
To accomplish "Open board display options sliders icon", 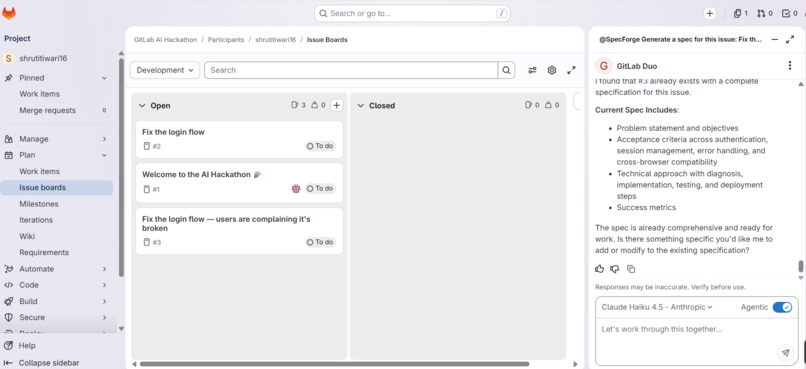I will (532, 70).
